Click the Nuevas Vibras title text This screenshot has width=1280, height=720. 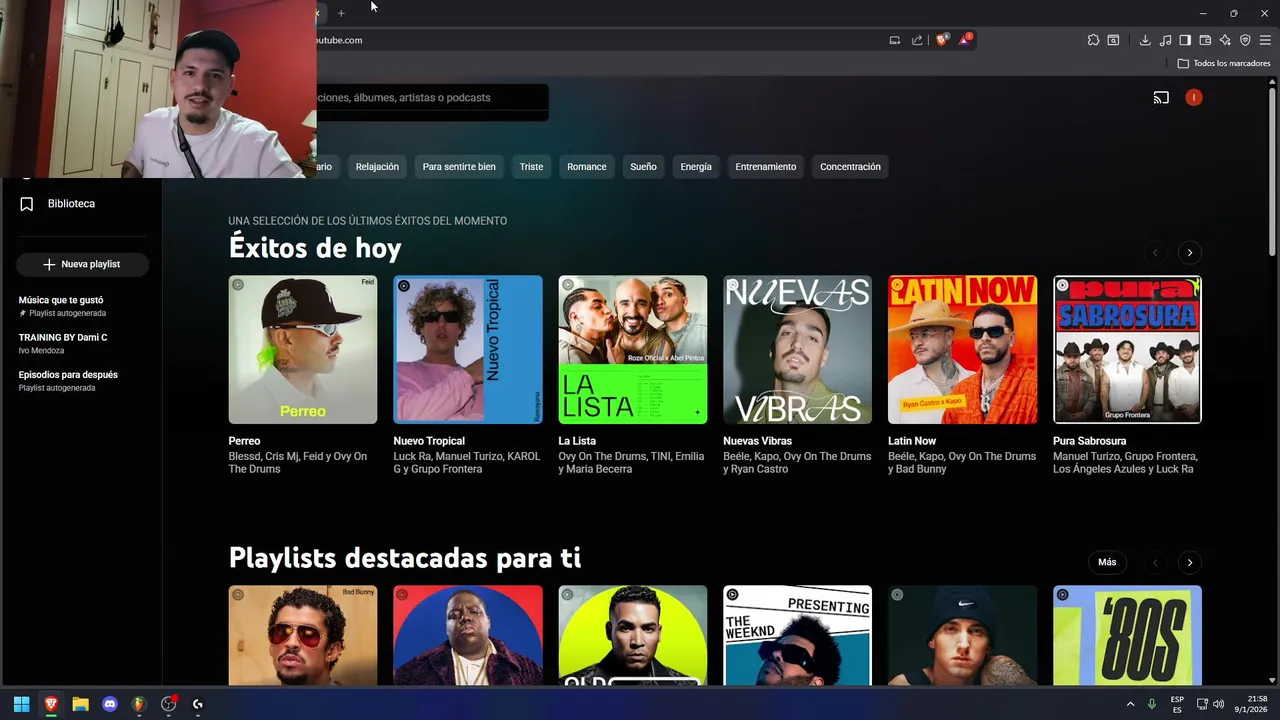click(757, 441)
